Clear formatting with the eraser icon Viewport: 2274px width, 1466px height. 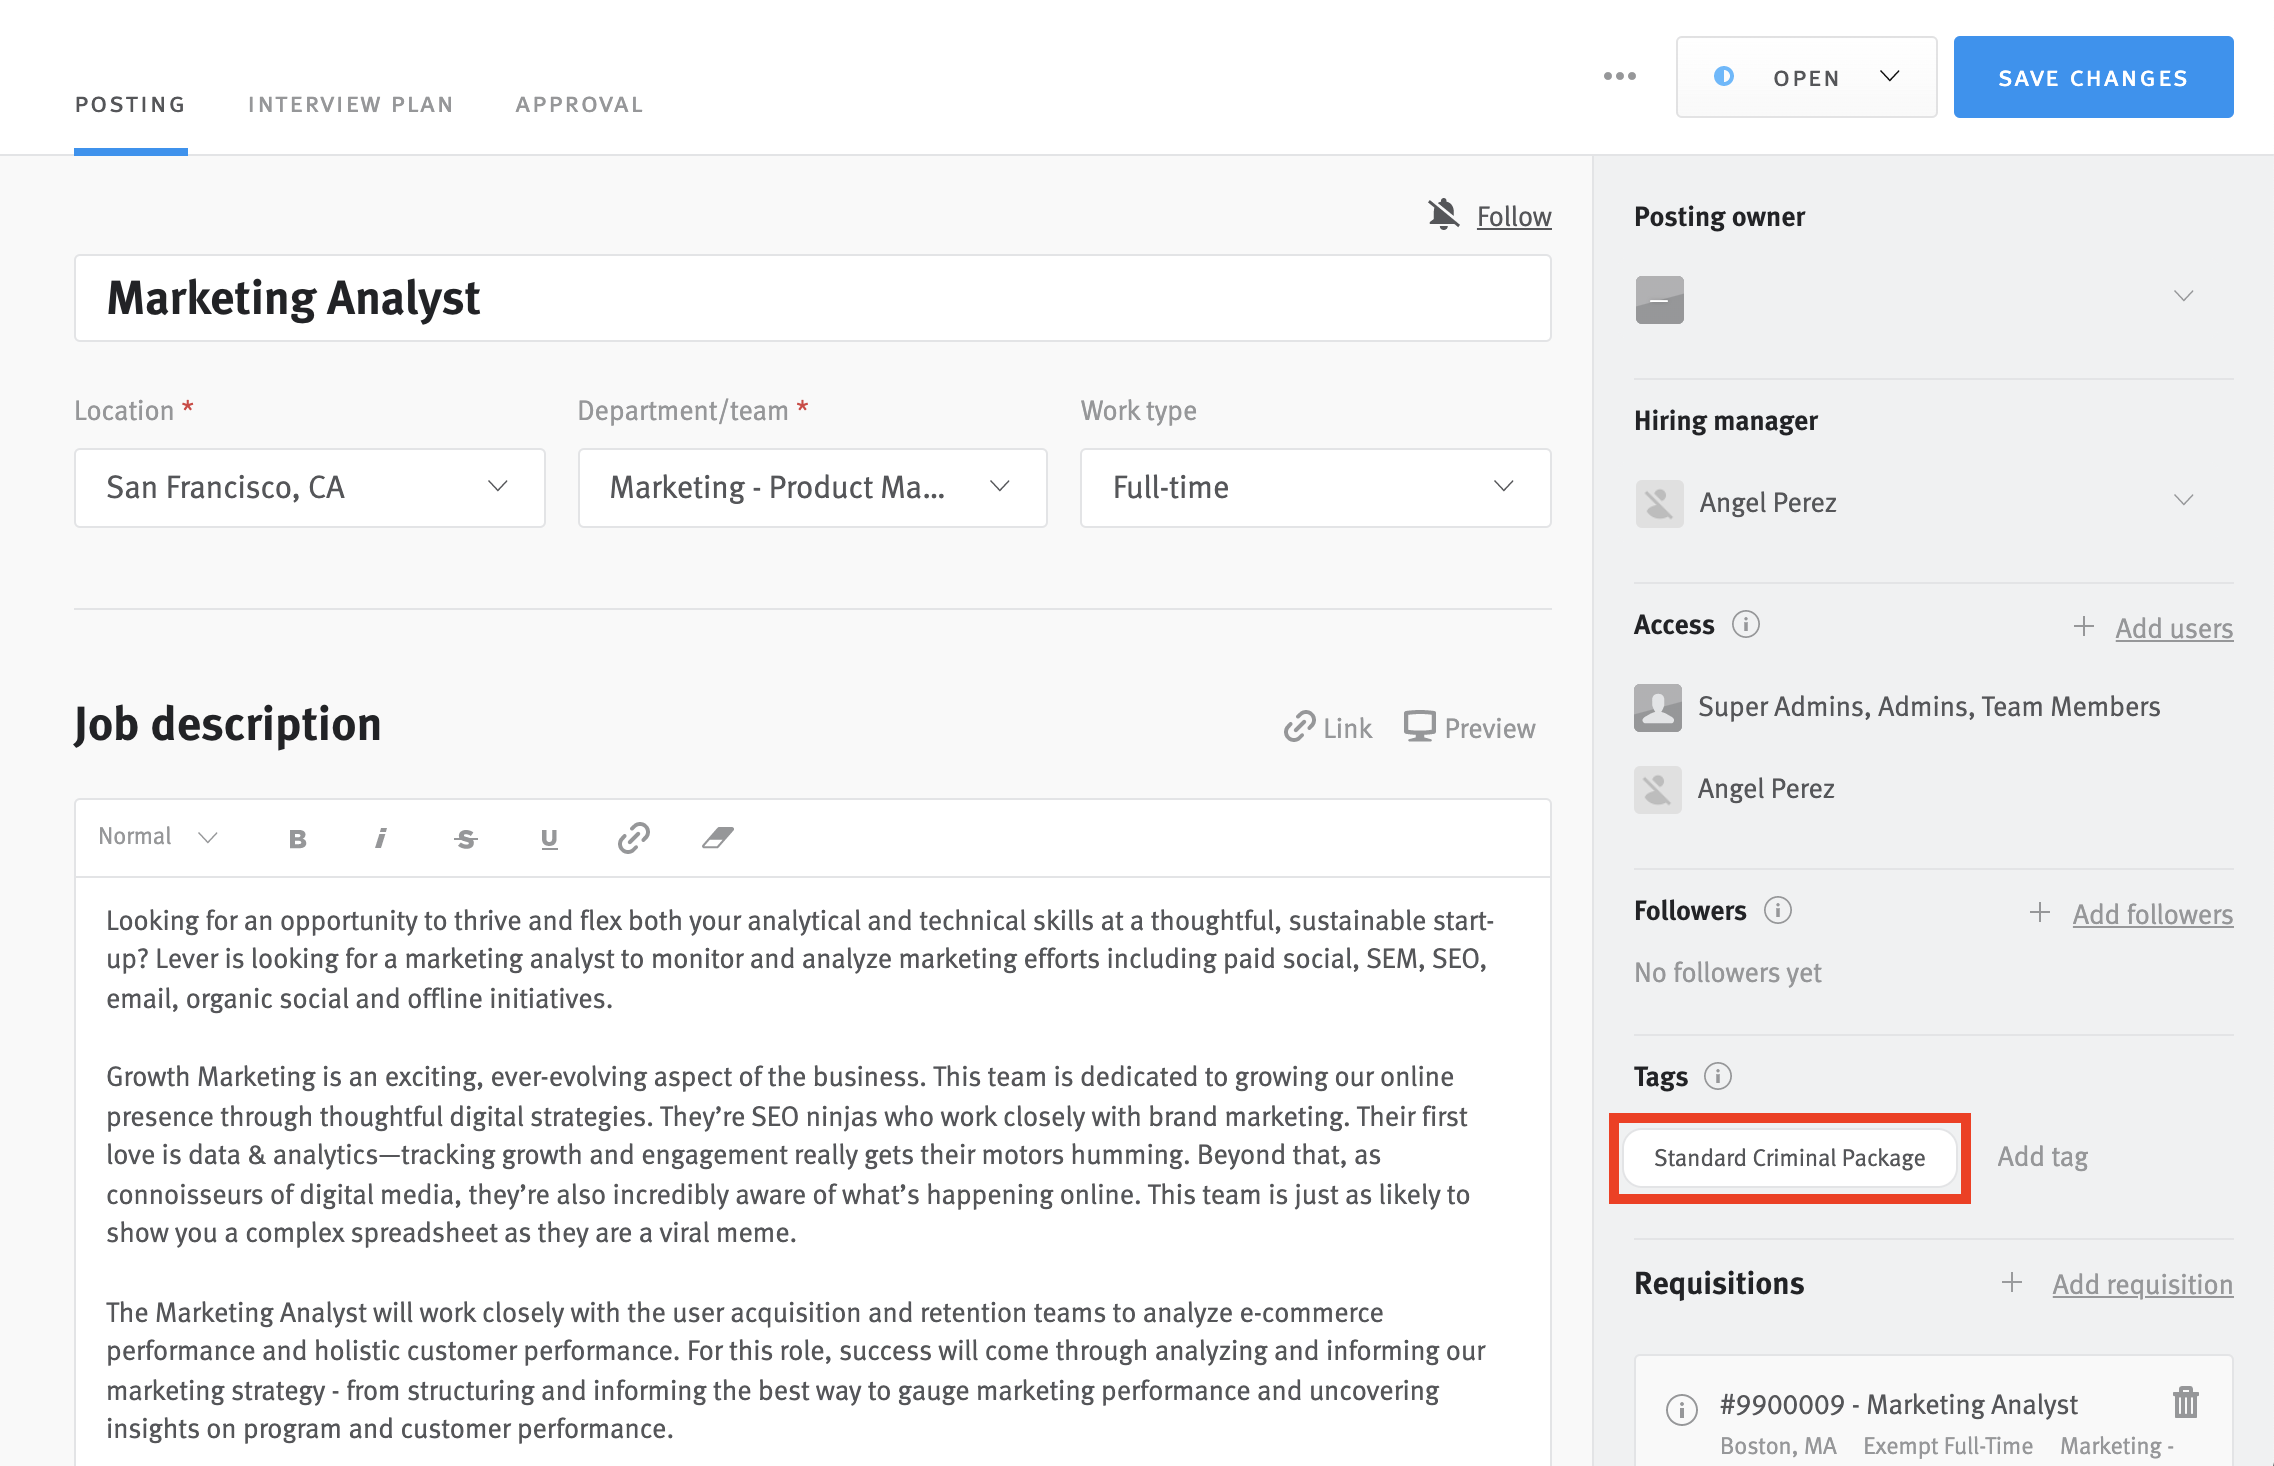point(717,838)
